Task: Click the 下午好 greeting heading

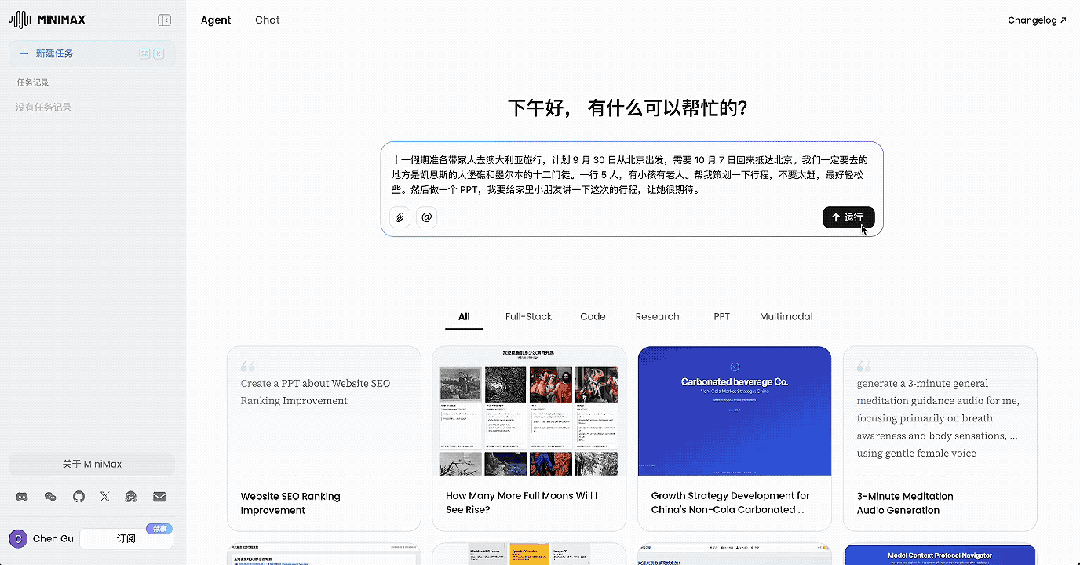Action: tap(627, 108)
